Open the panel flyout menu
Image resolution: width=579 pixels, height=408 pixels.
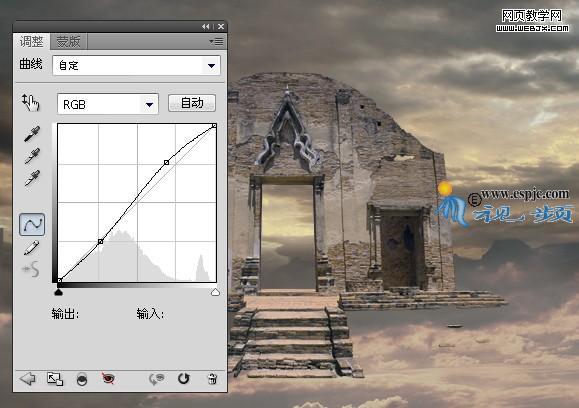tap(216, 41)
